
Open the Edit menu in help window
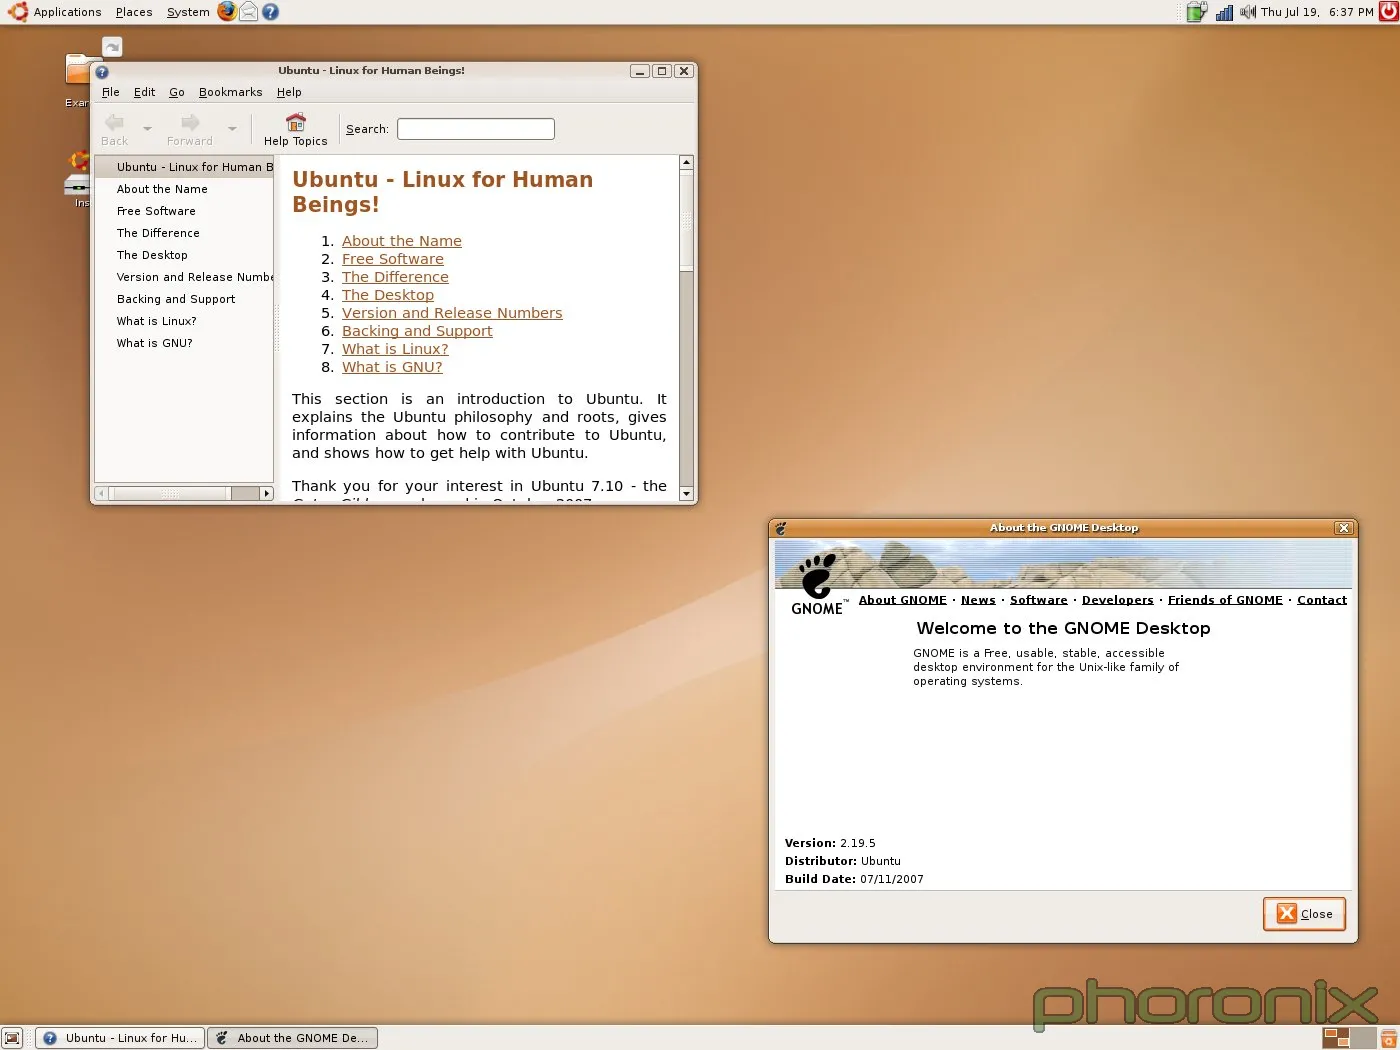pos(144,92)
